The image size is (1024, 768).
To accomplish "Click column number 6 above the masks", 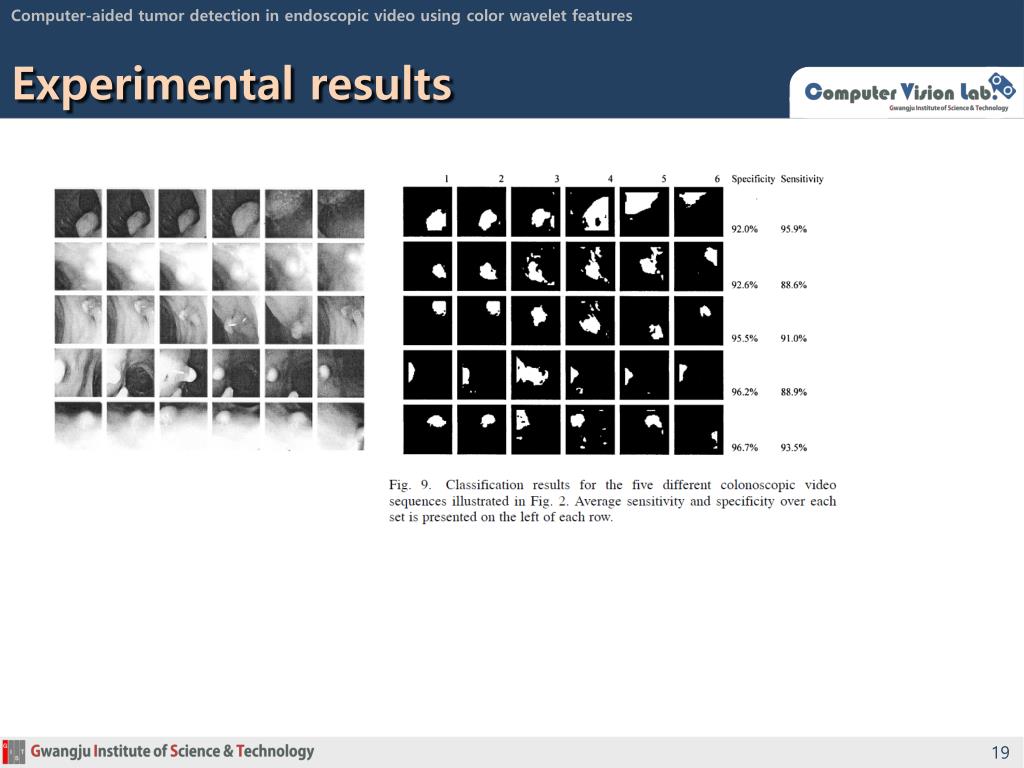I will 717,178.
